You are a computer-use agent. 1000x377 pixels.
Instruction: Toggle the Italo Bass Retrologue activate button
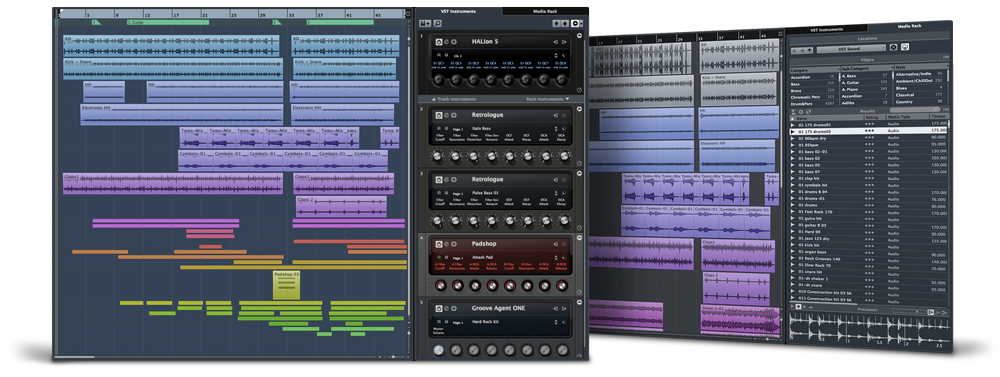(x=439, y=115)
